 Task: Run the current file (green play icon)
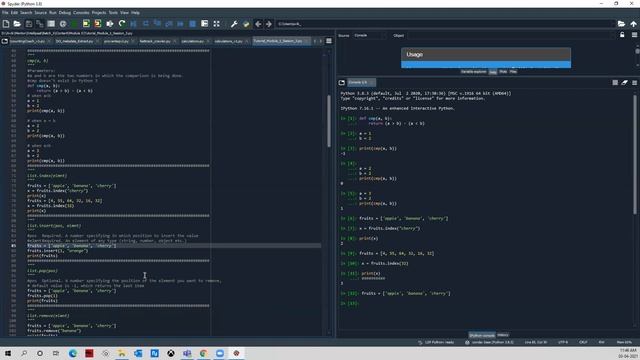point(74,24)
